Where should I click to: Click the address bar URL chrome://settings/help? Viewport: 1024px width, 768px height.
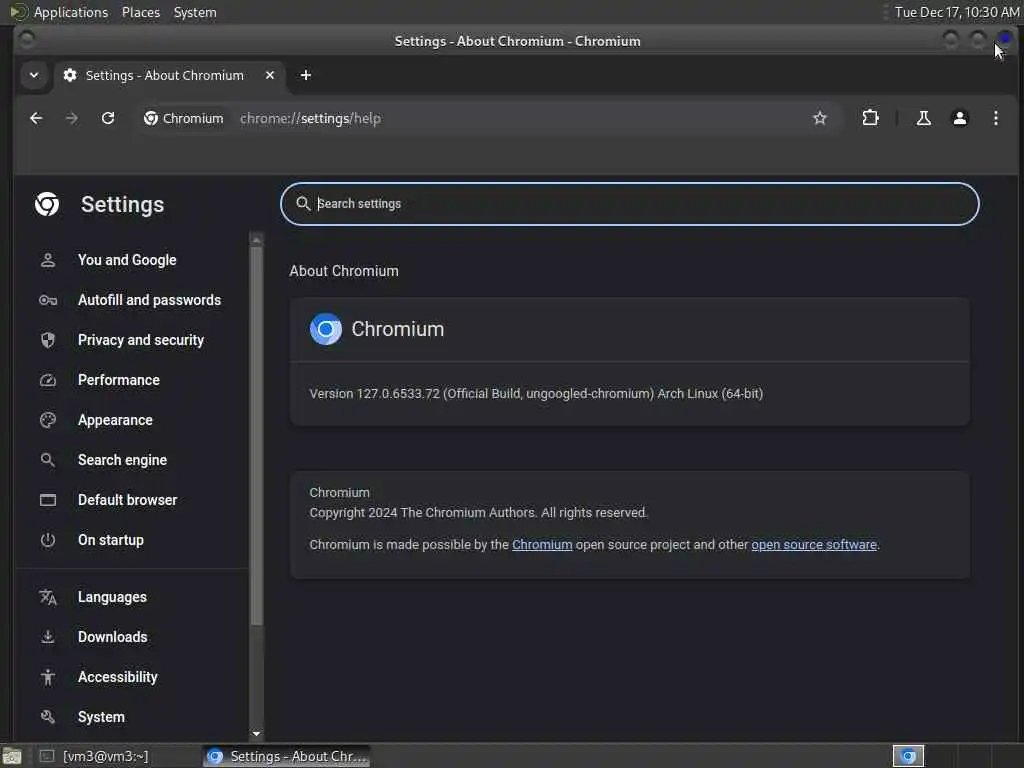pyautogui.click(x=310, y=118)
